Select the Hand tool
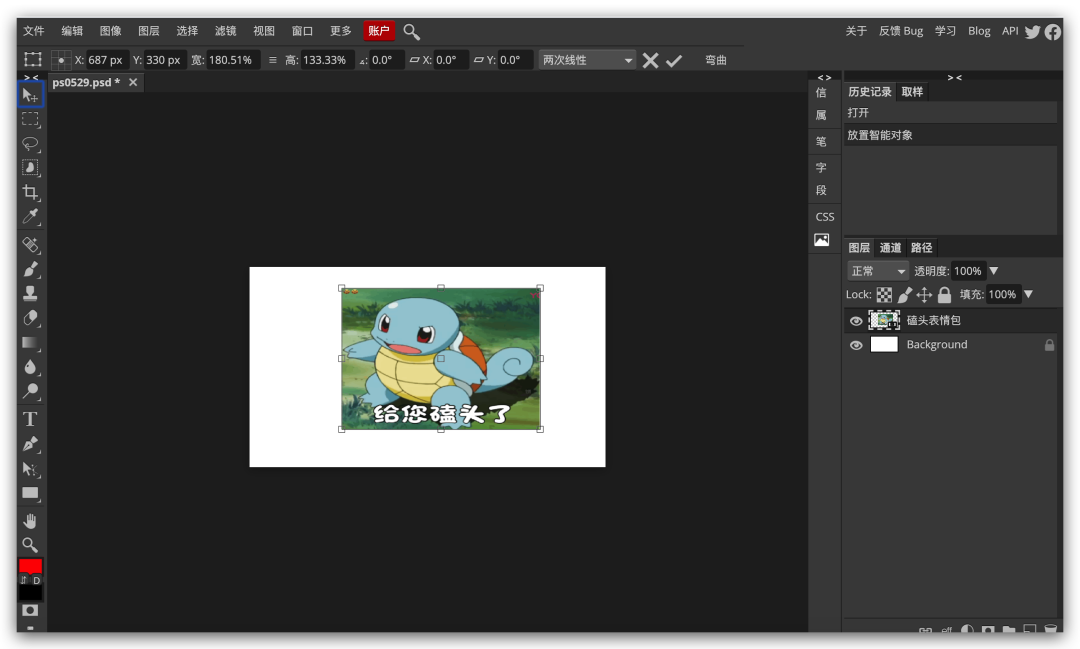Viewport: 1080px width, 649px height. (30, 521)
